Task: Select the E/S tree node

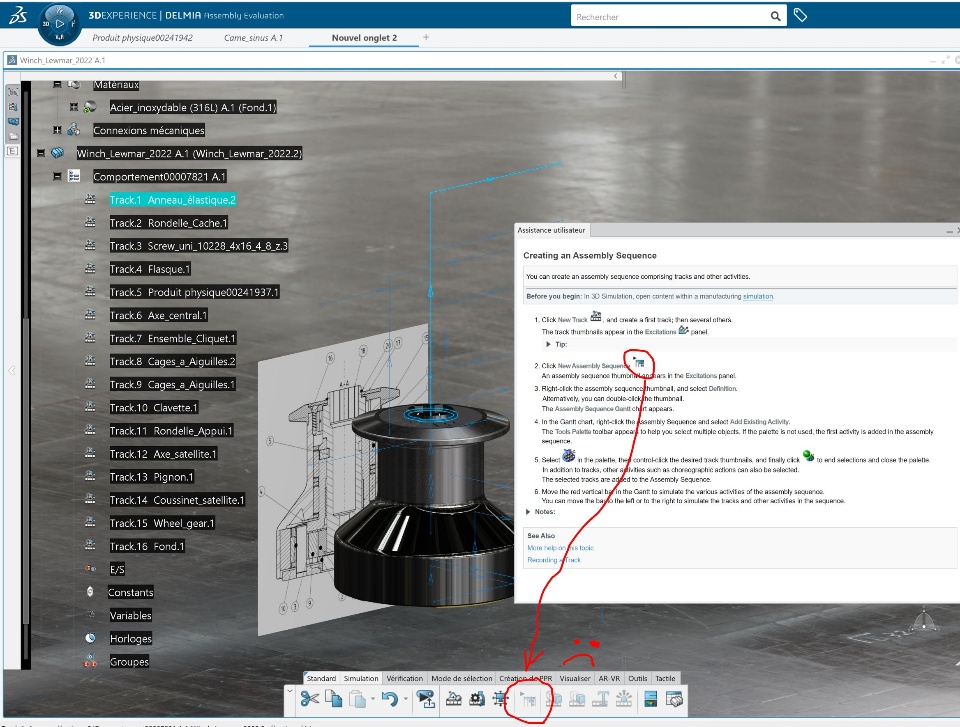Action: tap(117, 570)
